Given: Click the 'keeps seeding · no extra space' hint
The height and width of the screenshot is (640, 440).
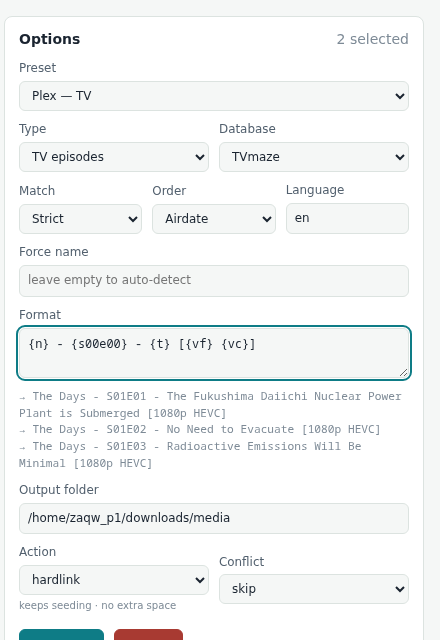Looking at the screenshot, I should coord(98,605).
